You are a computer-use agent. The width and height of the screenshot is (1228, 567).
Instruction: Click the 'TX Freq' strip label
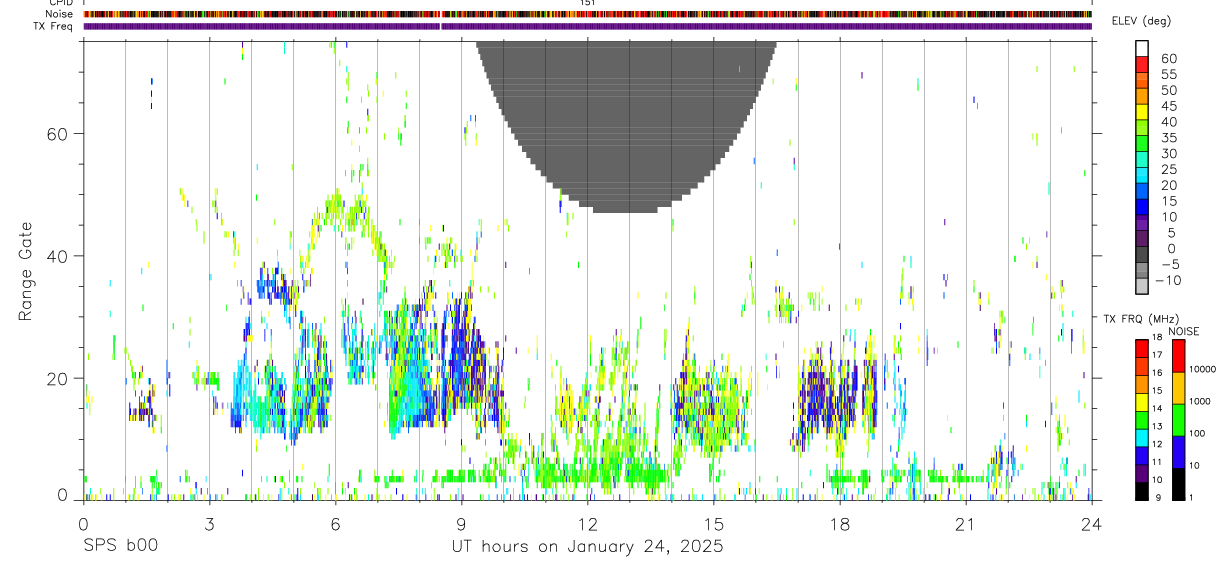coord(54,26)
